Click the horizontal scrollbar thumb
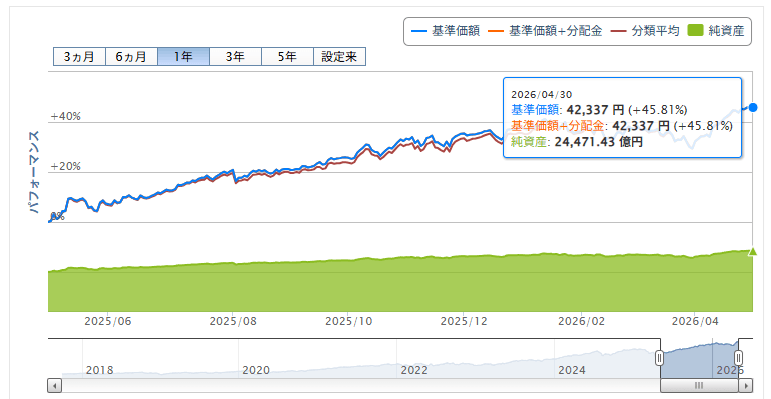This screenshot has width=771, height=399. [700, 385]
